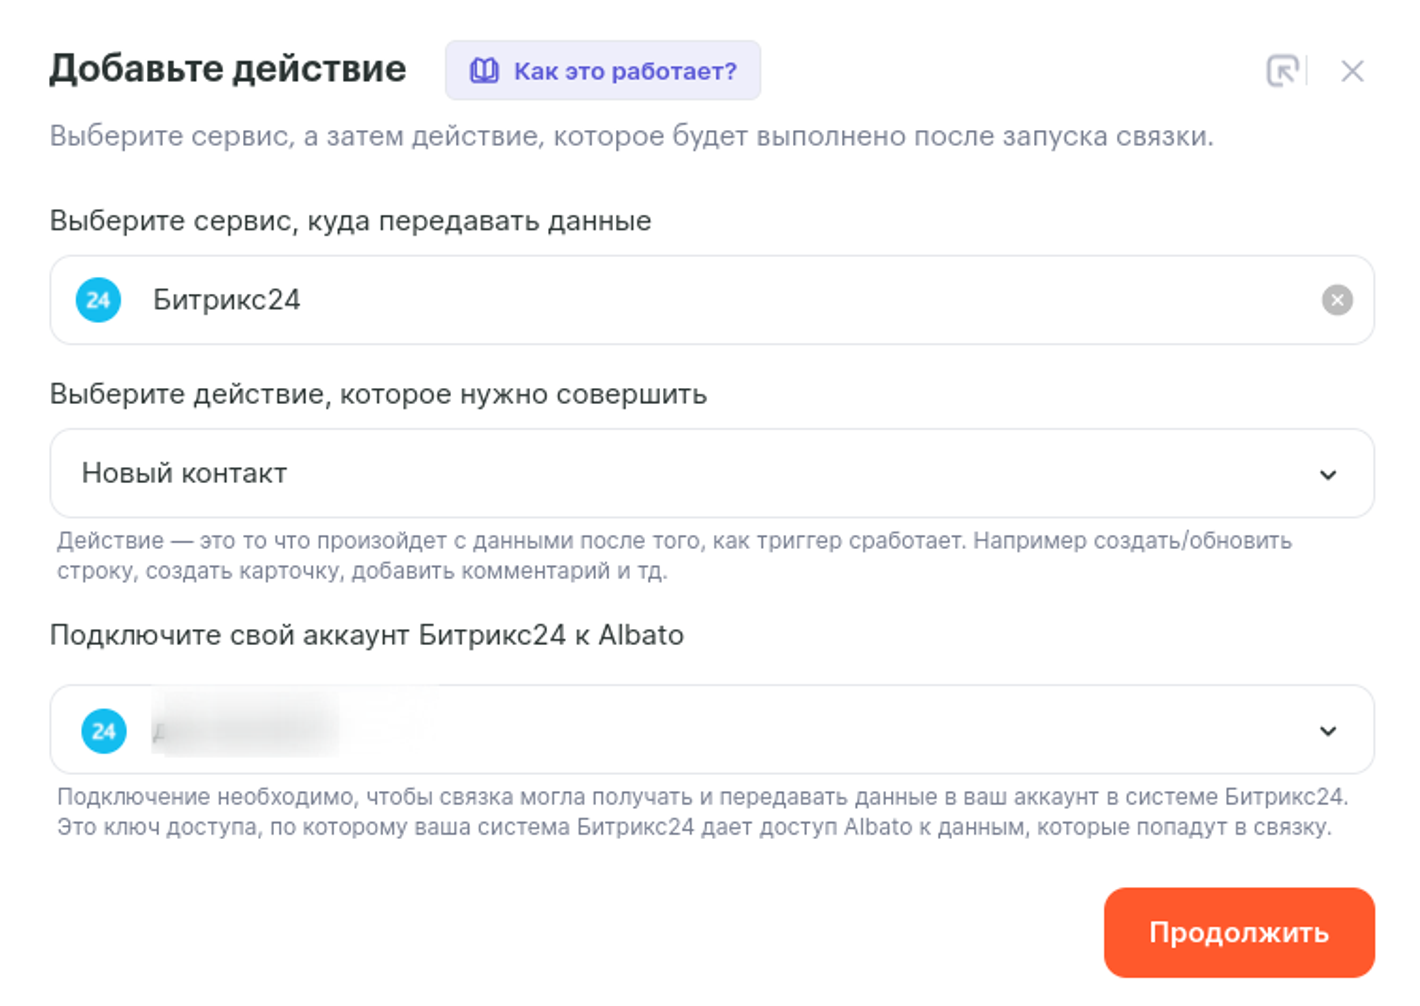Open the "Новый контакт" action dropdown
This screenshot has width=1420, height=1006.
pos(700,474)
